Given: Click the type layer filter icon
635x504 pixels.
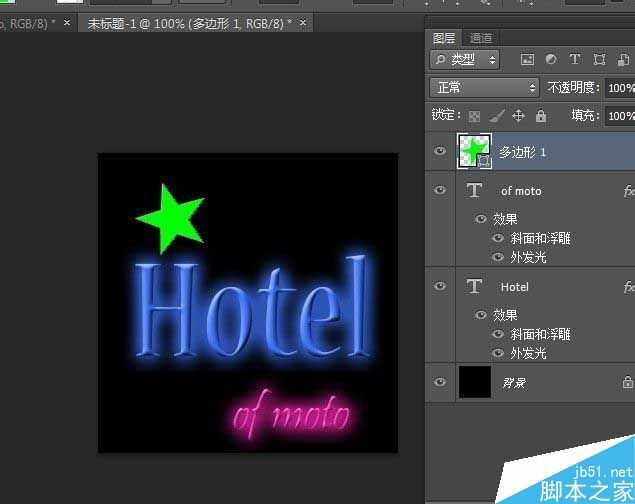Looking at the screenshot, I should 575,60.
